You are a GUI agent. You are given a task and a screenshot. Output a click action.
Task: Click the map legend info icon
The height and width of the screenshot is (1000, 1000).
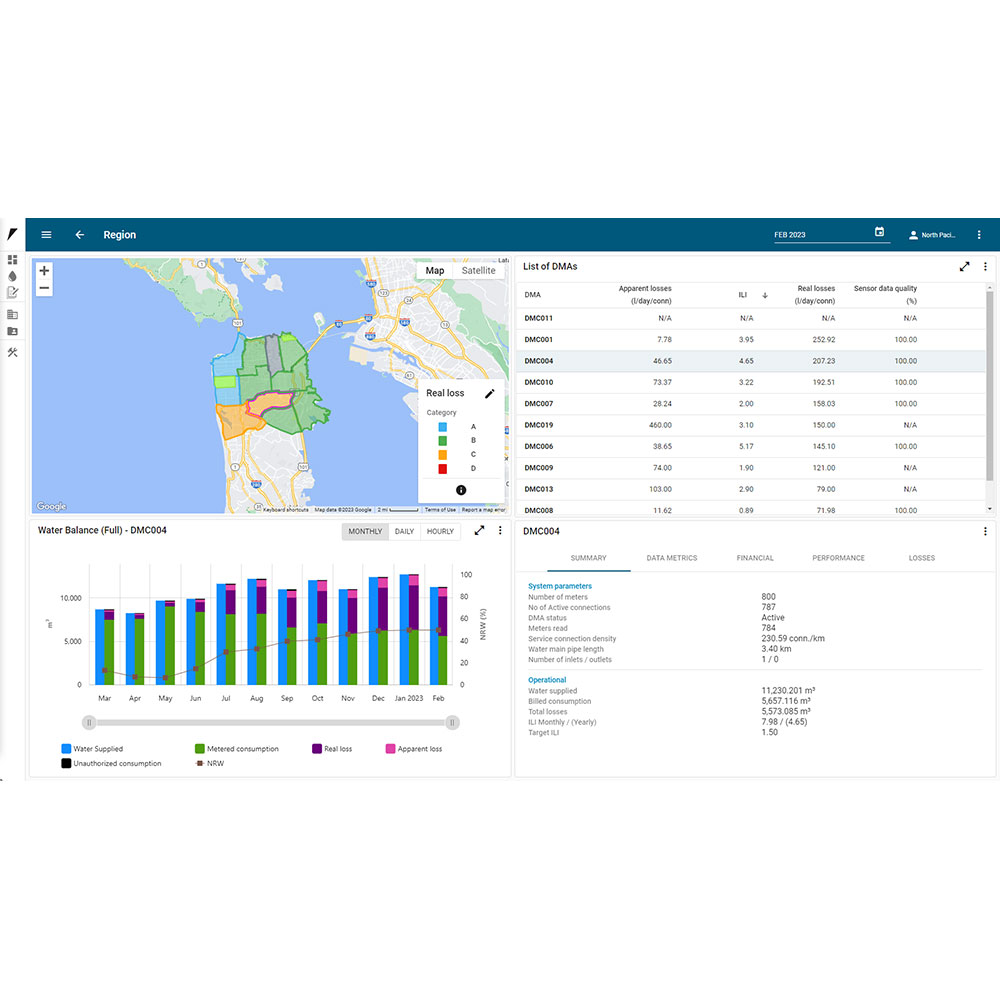461,490
